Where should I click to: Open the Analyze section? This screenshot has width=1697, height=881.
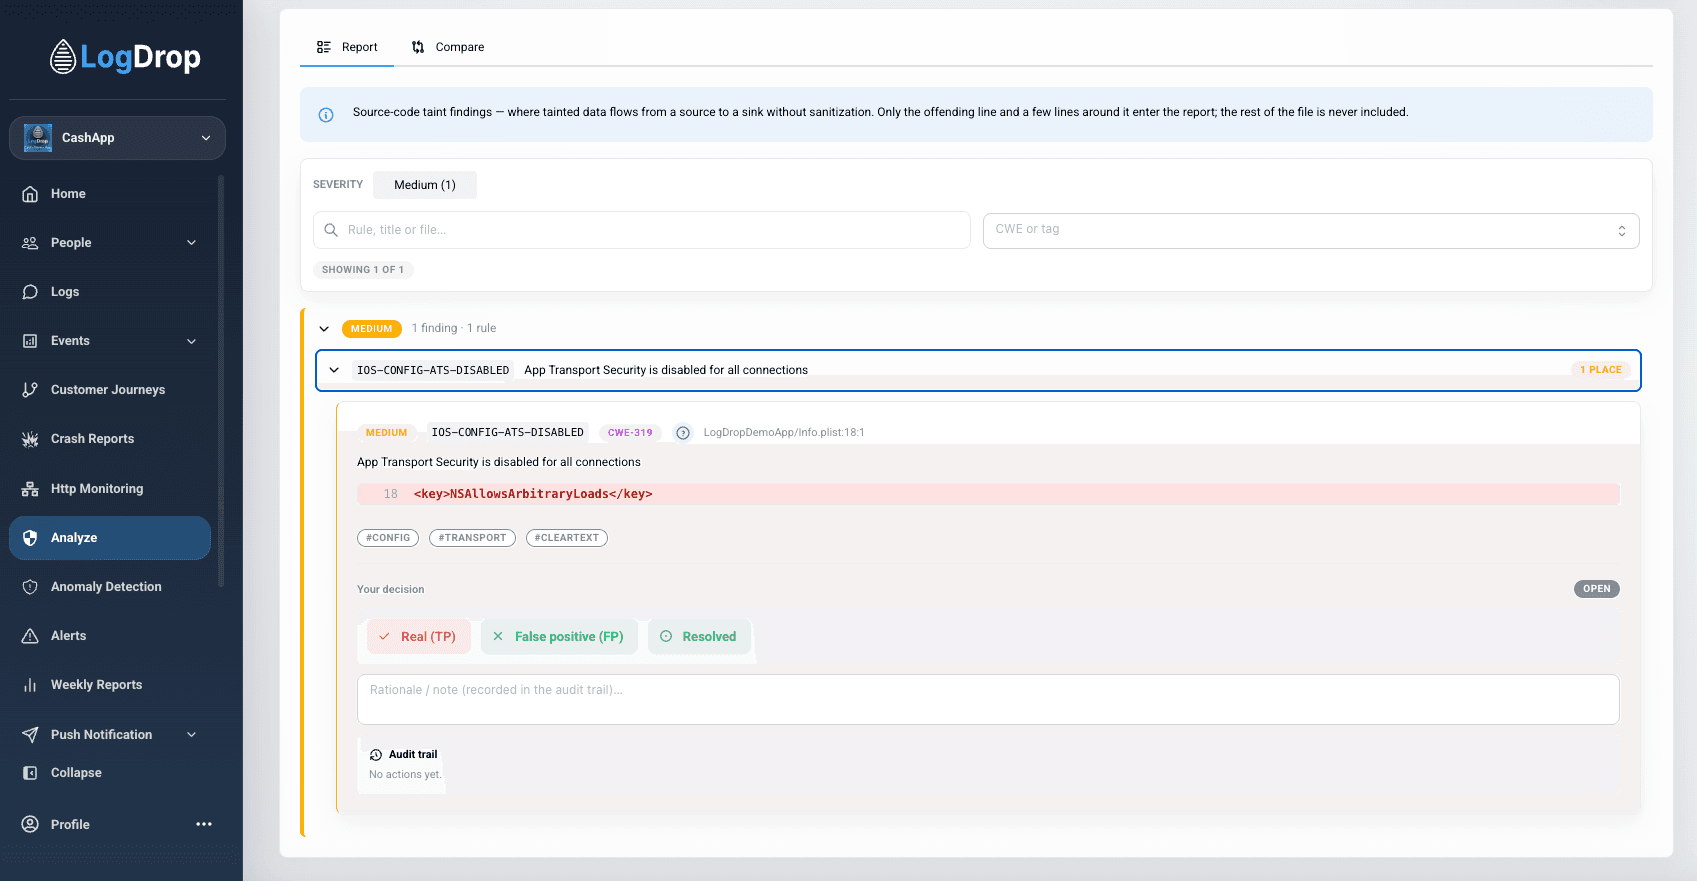[x=110, y=538]
